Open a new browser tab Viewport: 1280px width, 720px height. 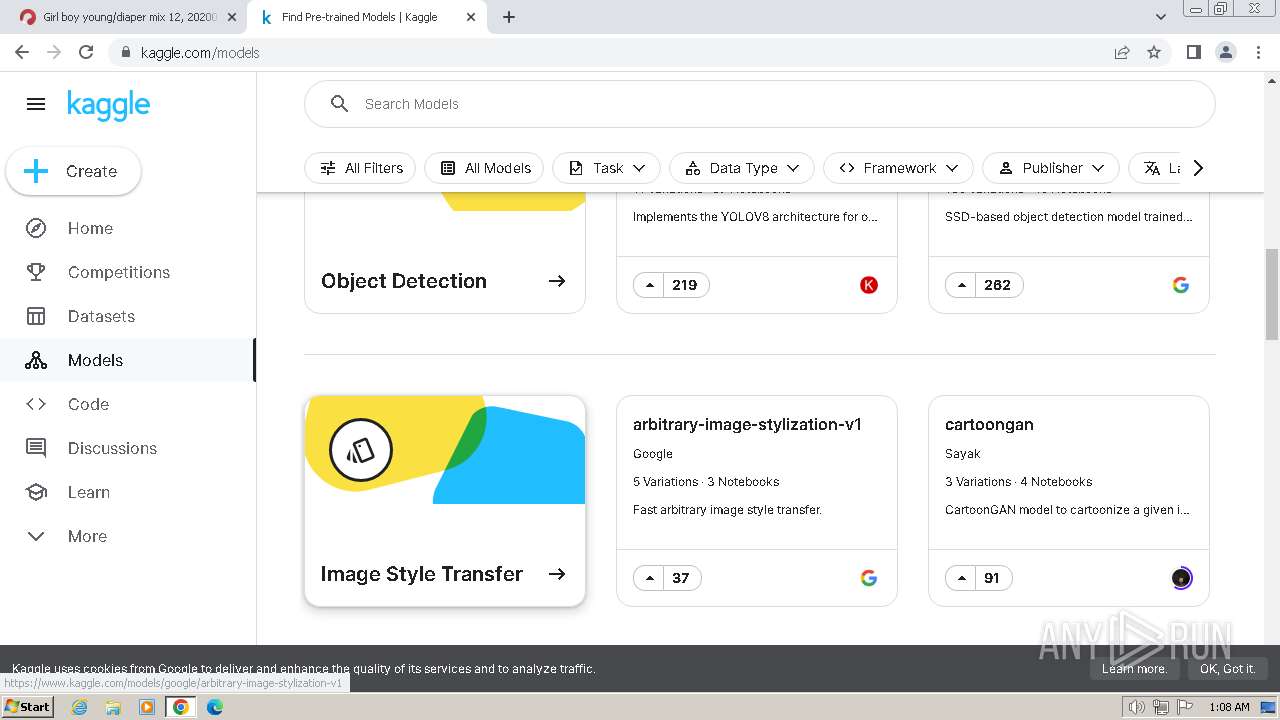(x=508, y=17)
